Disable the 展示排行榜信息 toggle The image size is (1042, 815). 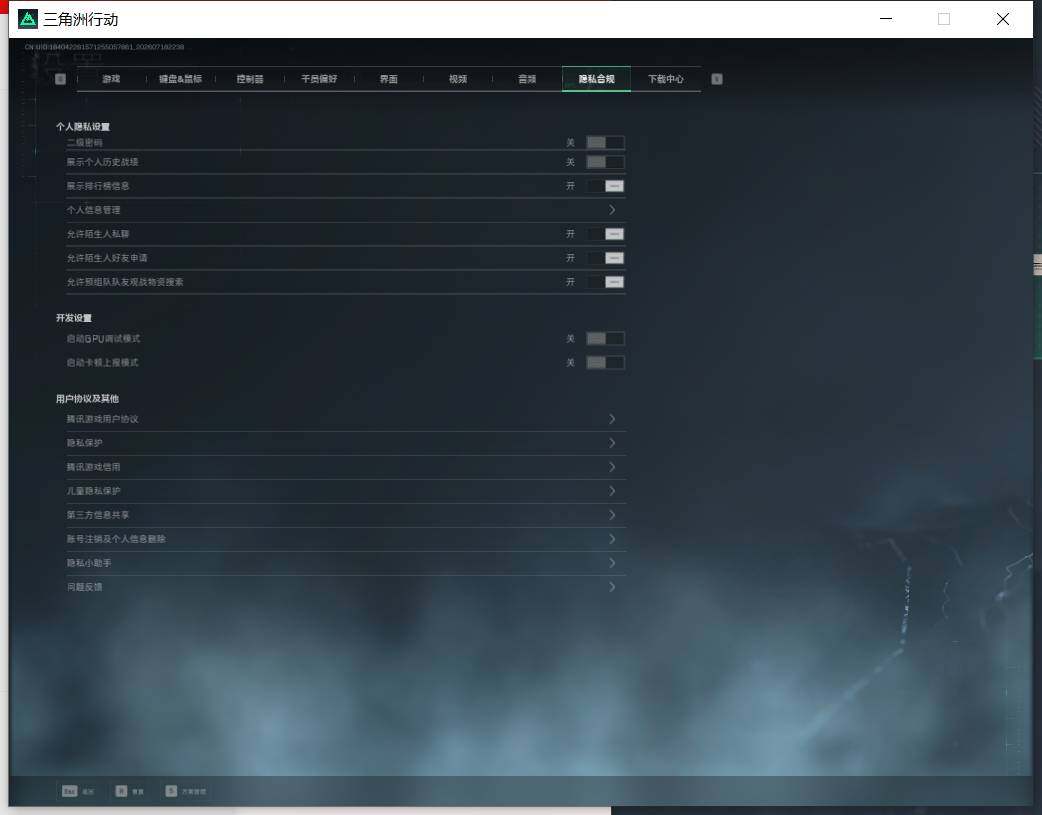[x=605, y=186]
